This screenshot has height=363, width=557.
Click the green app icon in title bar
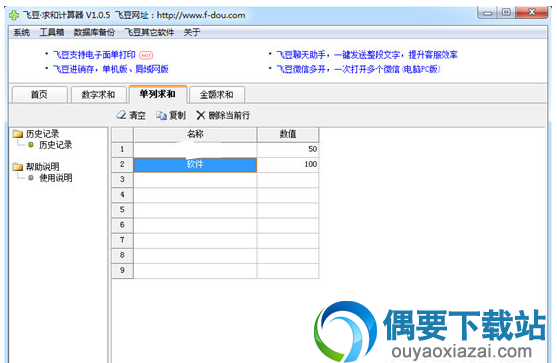(x=14, y=15)
